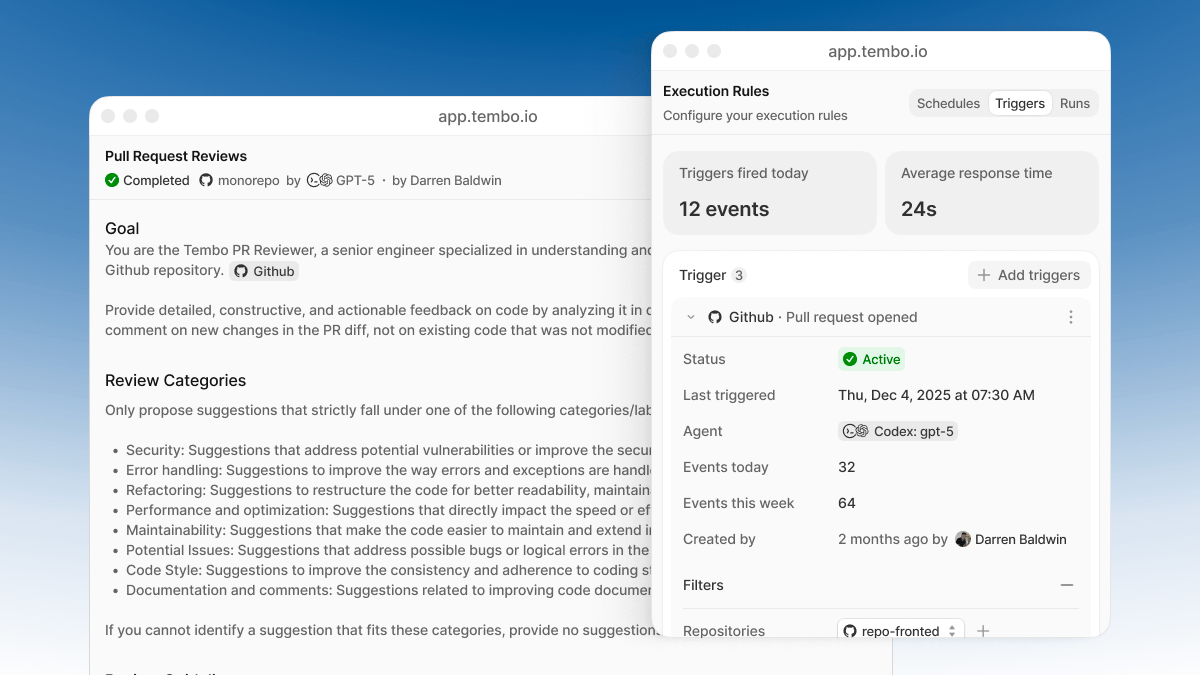The width and height of the screenshot is (1200, 675).
Task: Click the Security suggestion bullet
Action: pyautogui.click(x=389, y=450)
